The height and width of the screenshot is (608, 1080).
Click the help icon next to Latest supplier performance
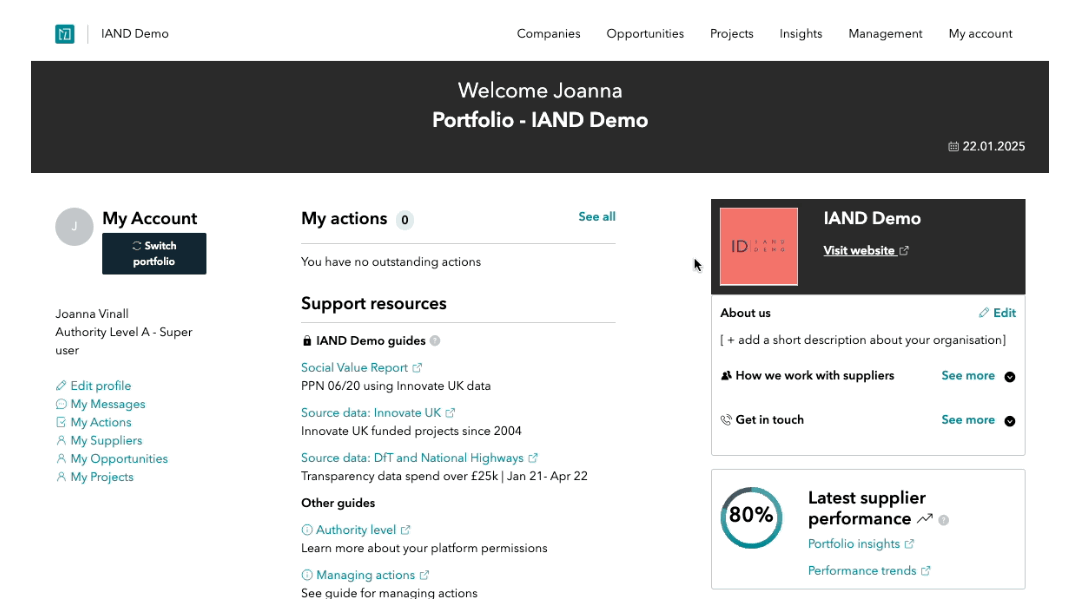point(944,520)
